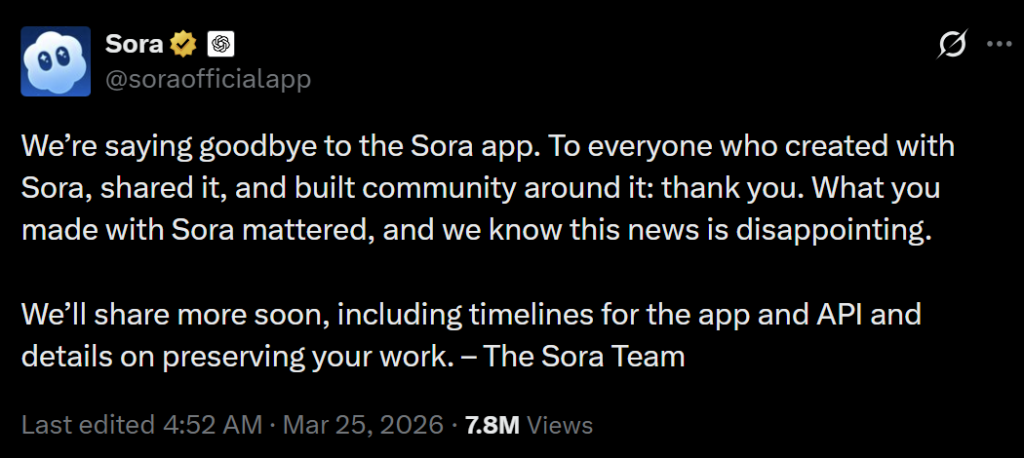Click the first paragraph of the post
Viewport: 1024px width, 458px height.
tap(480, 189)
